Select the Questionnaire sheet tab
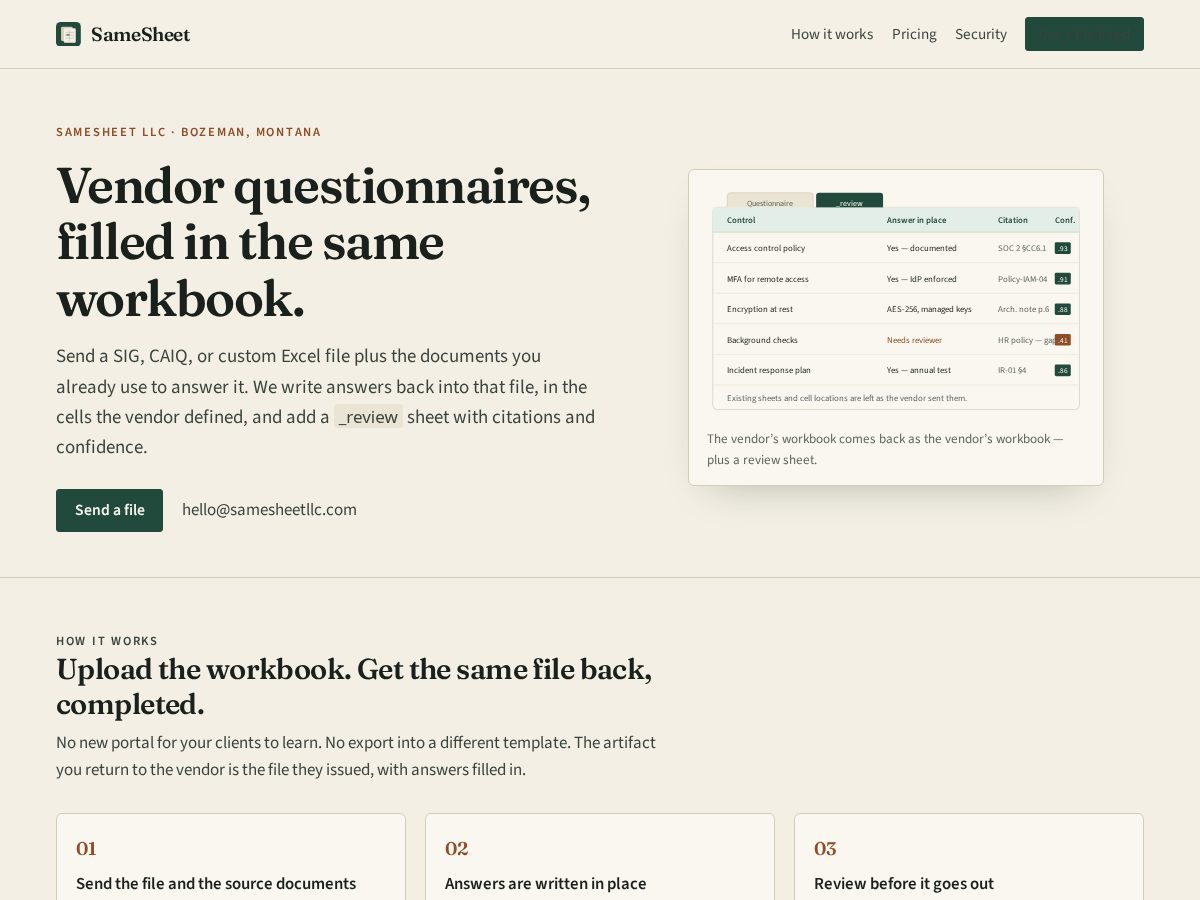Image resolution: width=1200 pixels, height=900 pixels. tap(770, 202)
